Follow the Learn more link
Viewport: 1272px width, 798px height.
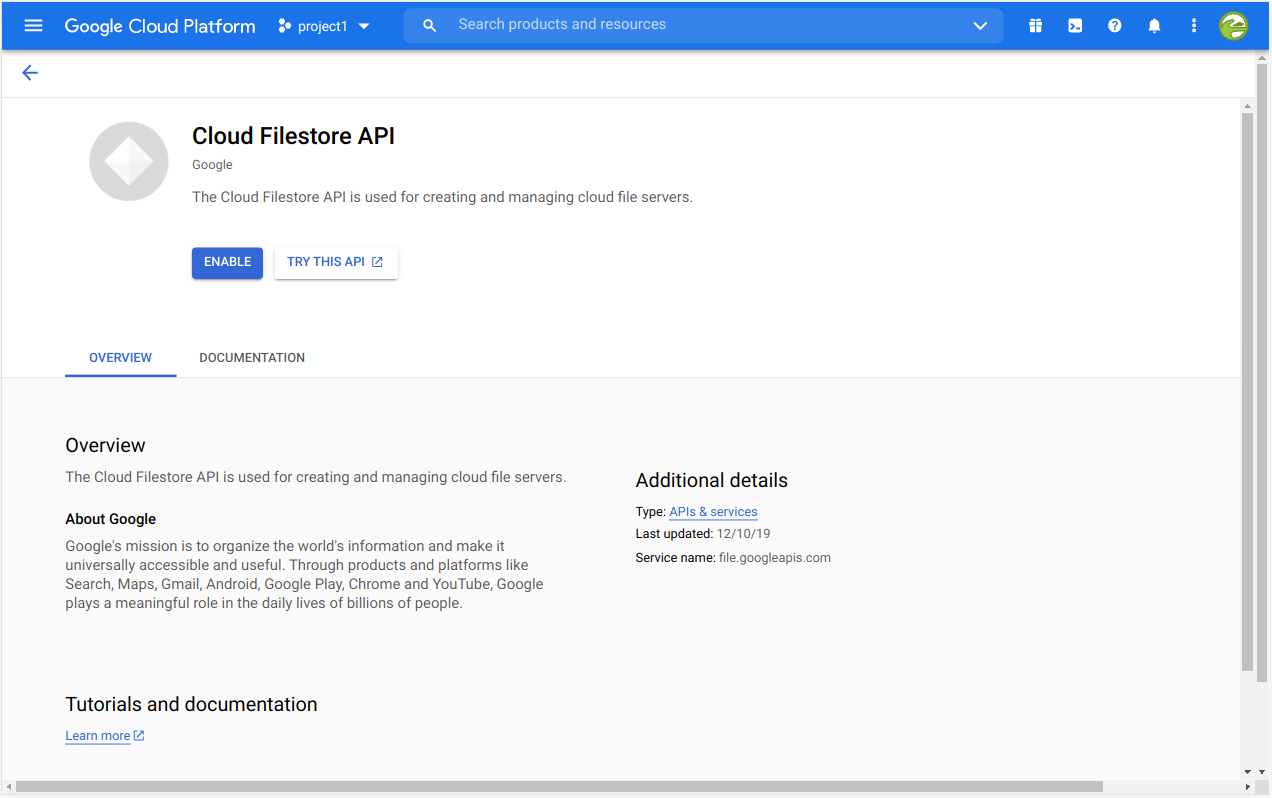click(98, 736)
